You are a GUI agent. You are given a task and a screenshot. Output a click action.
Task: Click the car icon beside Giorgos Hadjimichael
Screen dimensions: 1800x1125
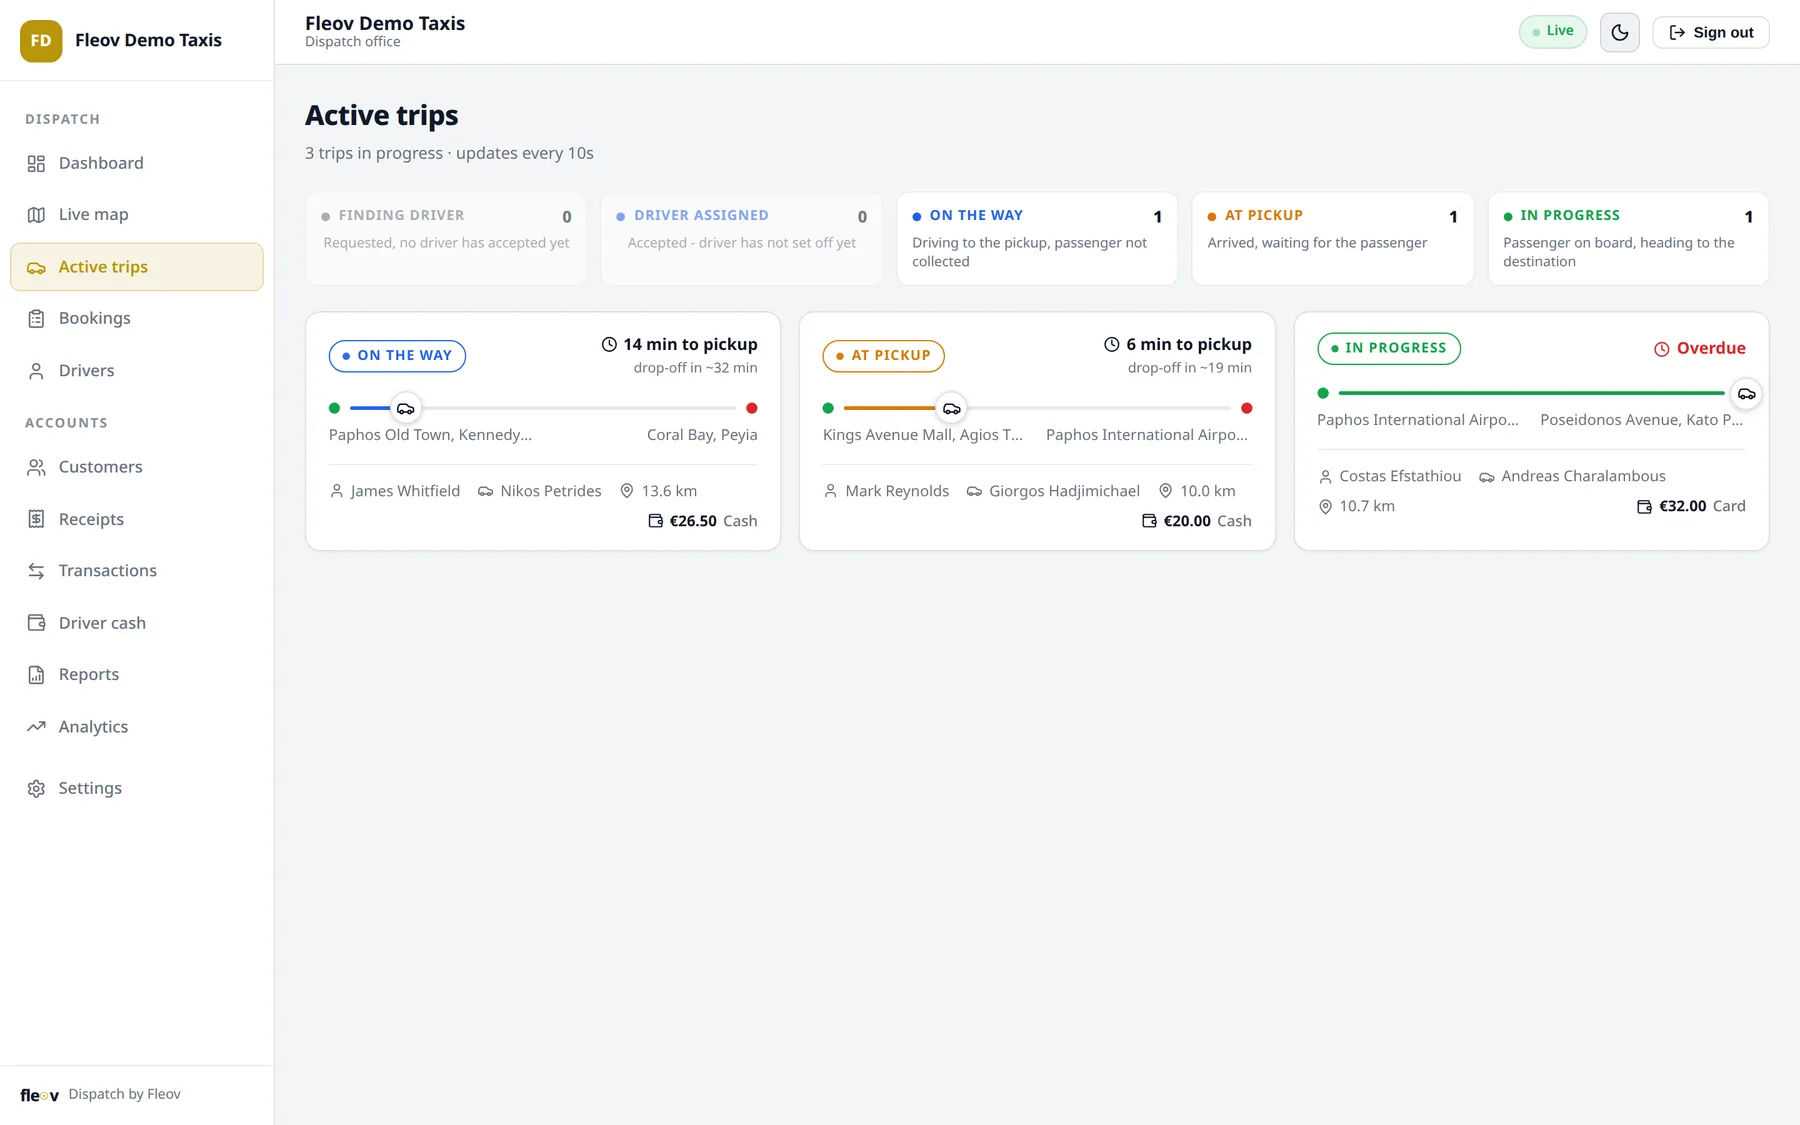point(974,491)
